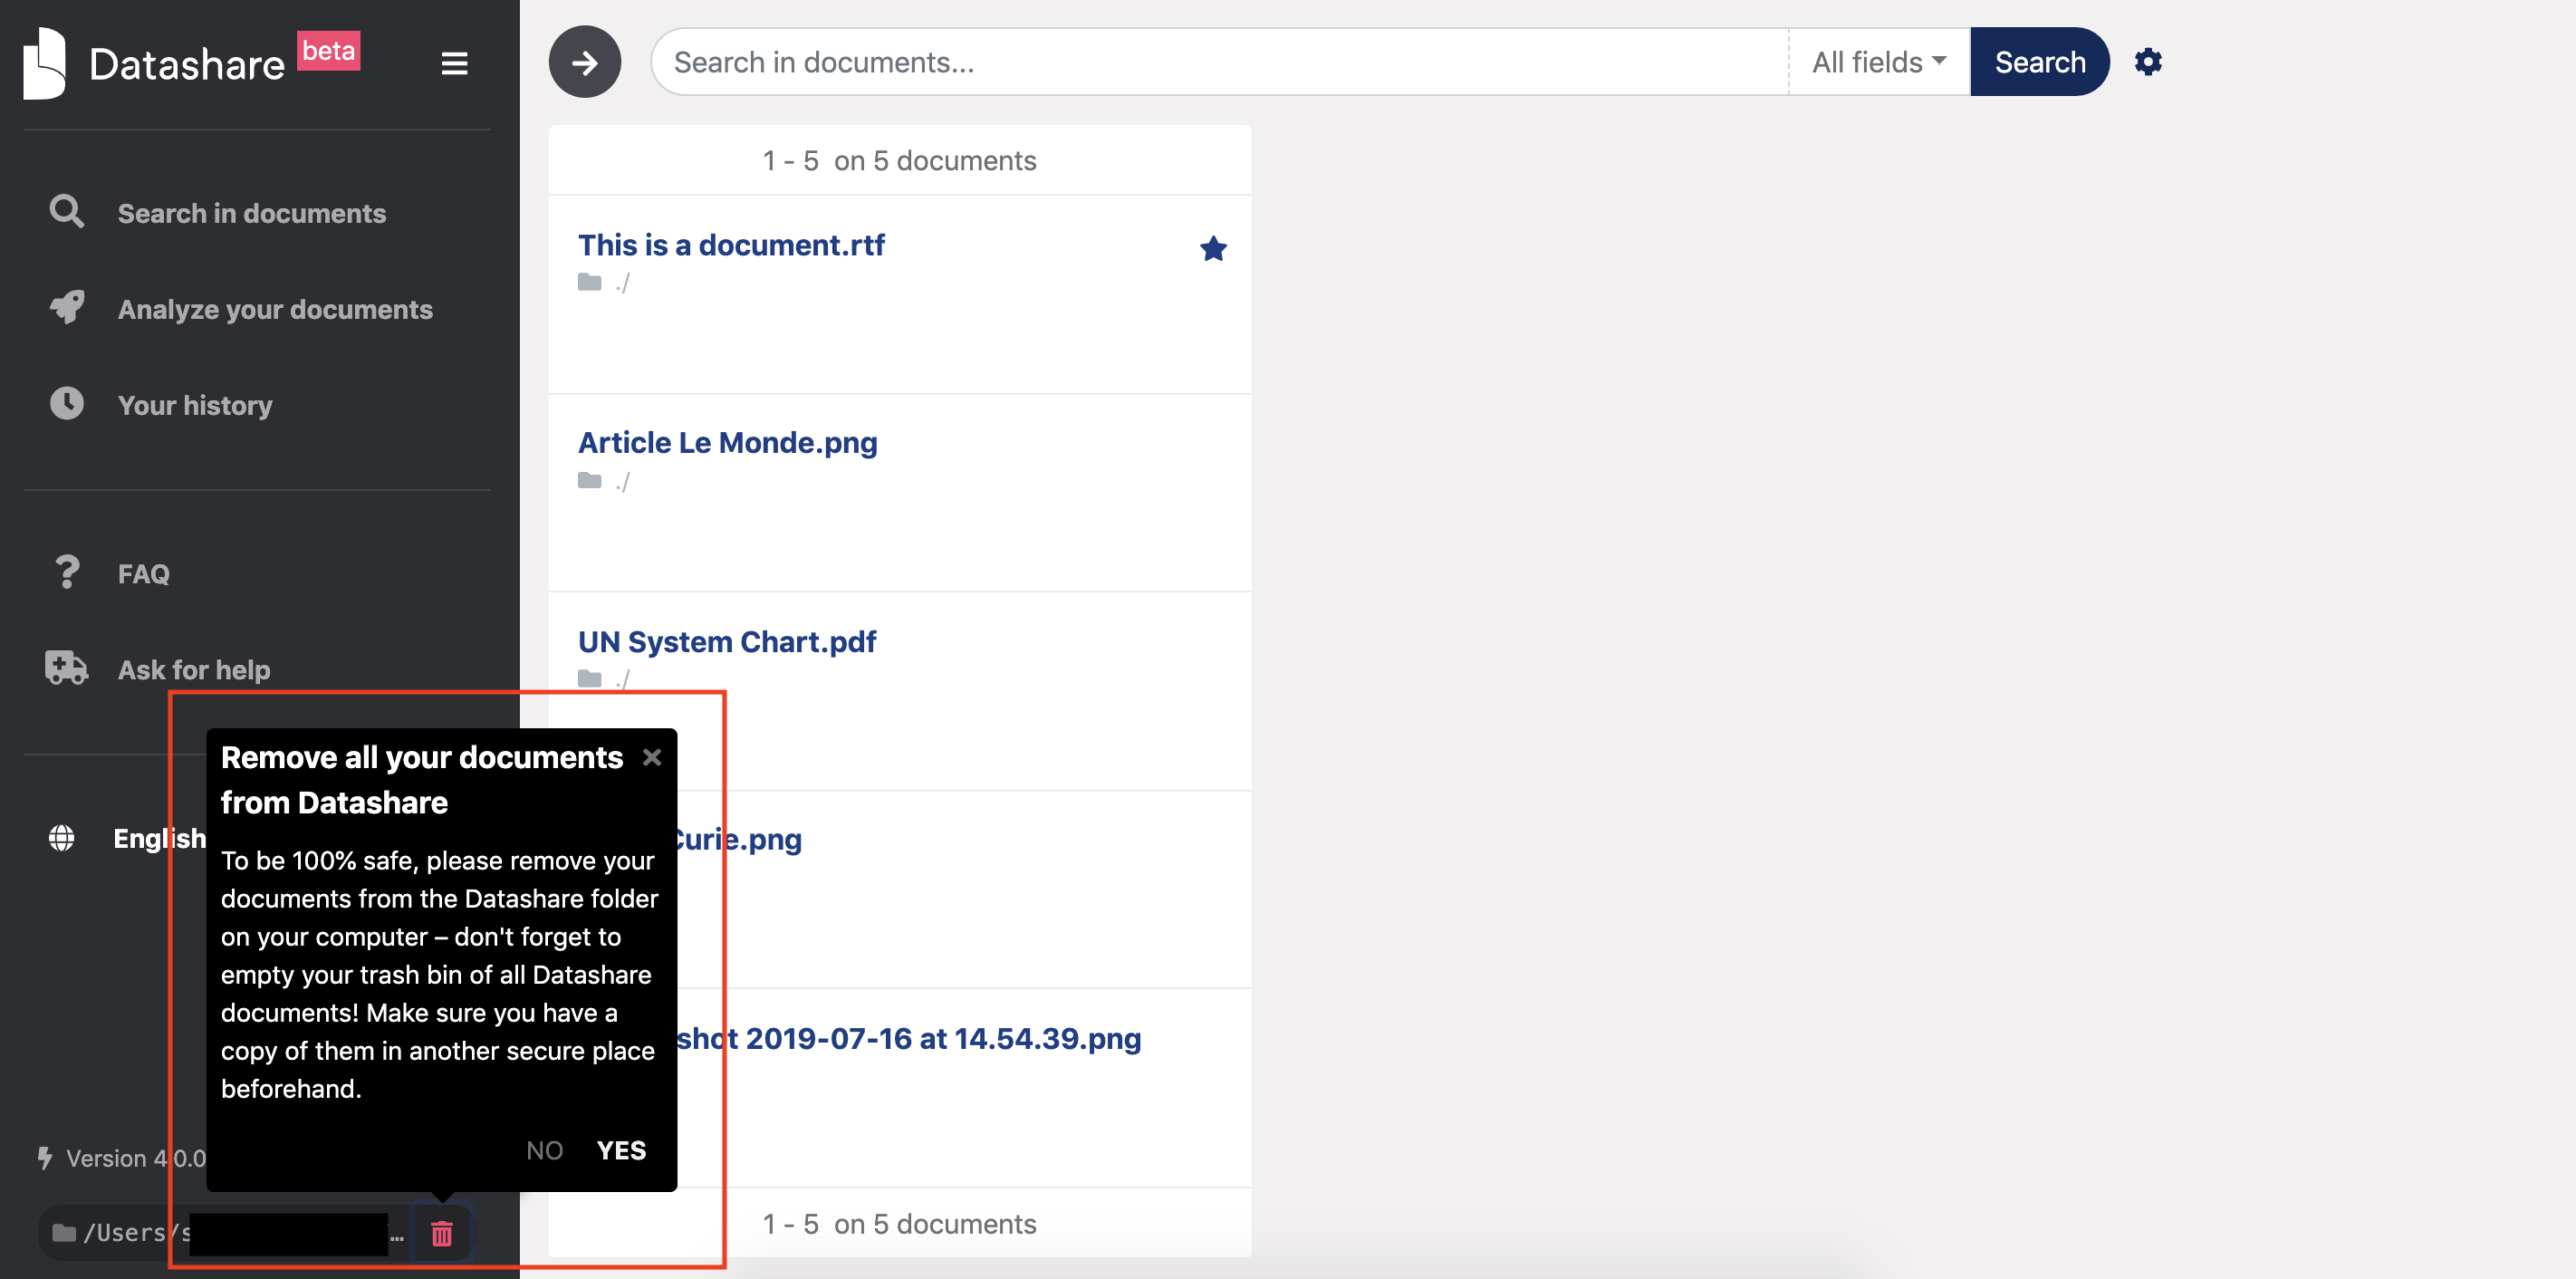Open This is a document.rtf
This screenshot has height=1279, width=2576.
(731, 245)
